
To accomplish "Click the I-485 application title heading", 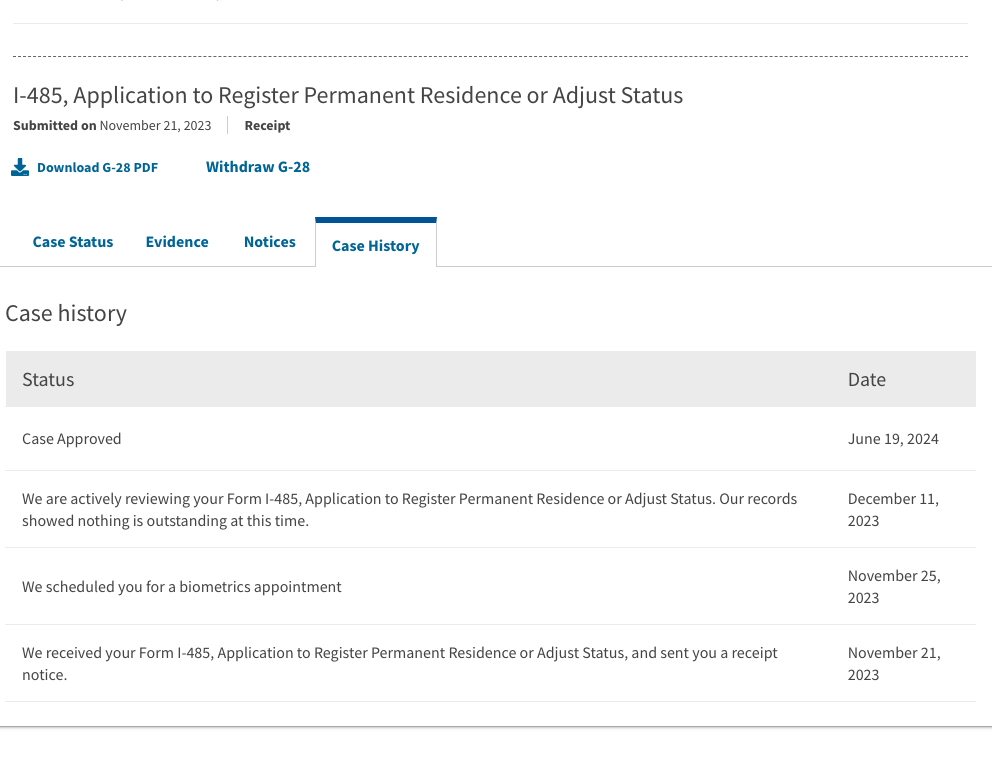I will coord(348,96).
